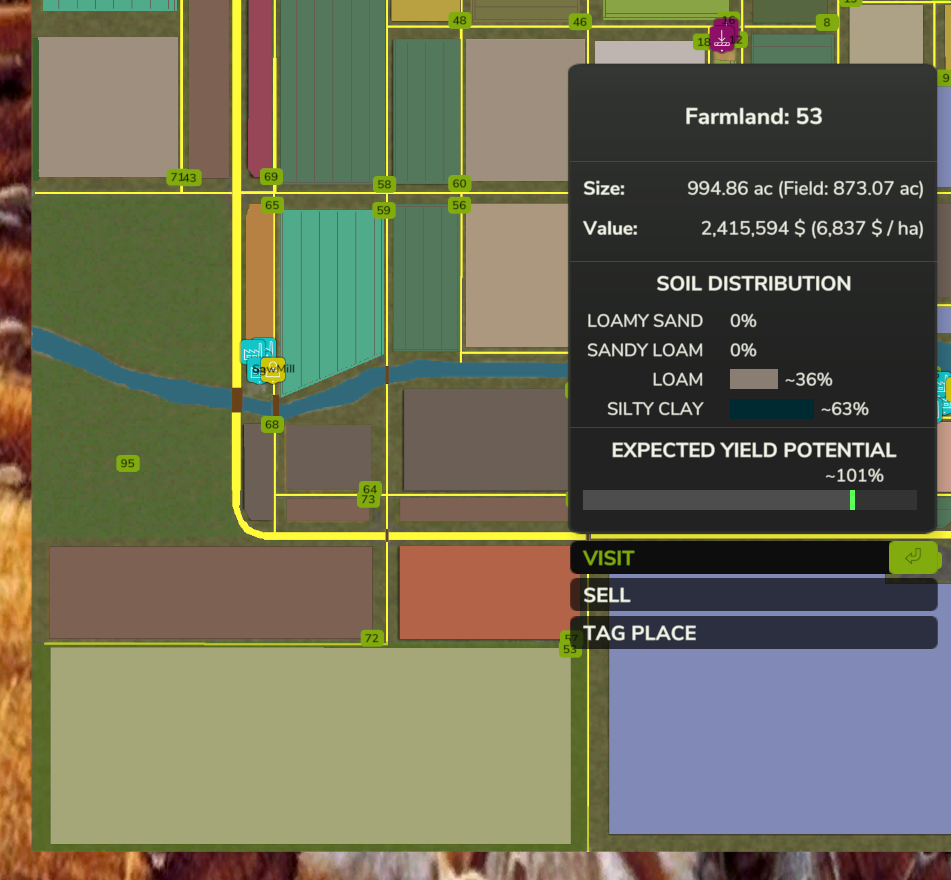951x880 pixels.
Task: Click the "Farmland: 53" title
Action: coord(753,116)
